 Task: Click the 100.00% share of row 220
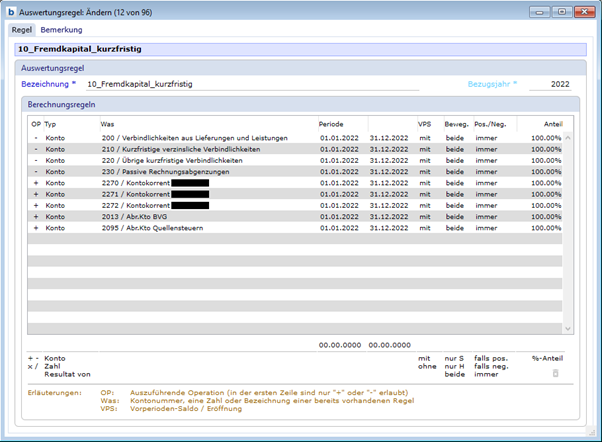pos(546,160)
